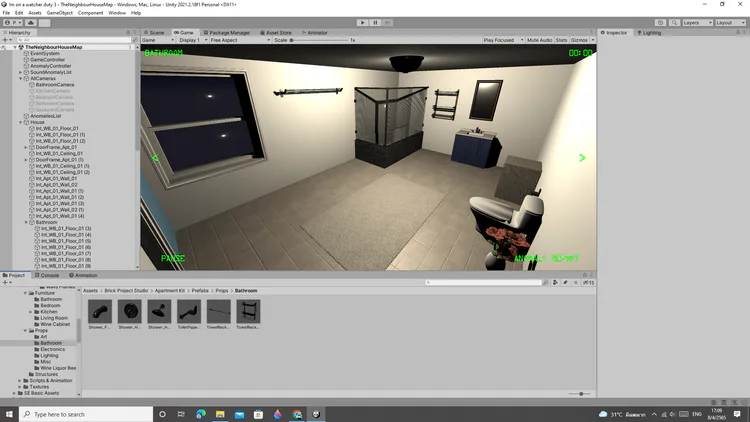Open Windows Start menu
750x422 pixels.
click(9, 414)
